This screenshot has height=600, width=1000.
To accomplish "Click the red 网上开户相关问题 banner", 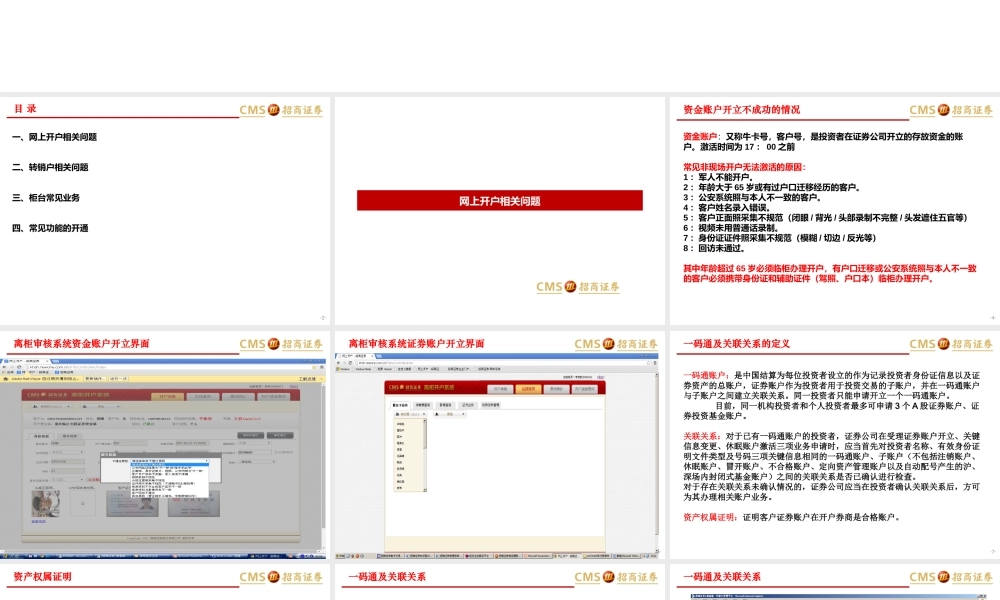I will [x=499, y=201].
